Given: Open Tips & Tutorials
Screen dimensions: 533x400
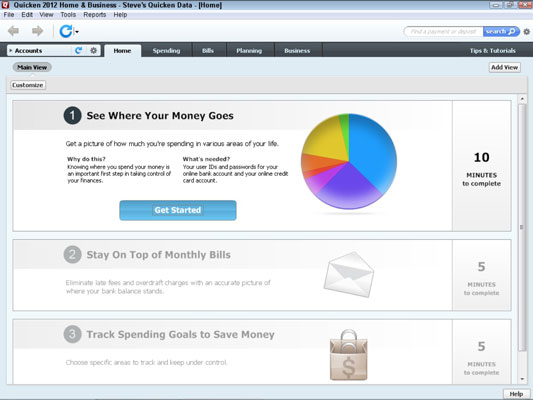Looking at the screenshot, I should [493, 51].
